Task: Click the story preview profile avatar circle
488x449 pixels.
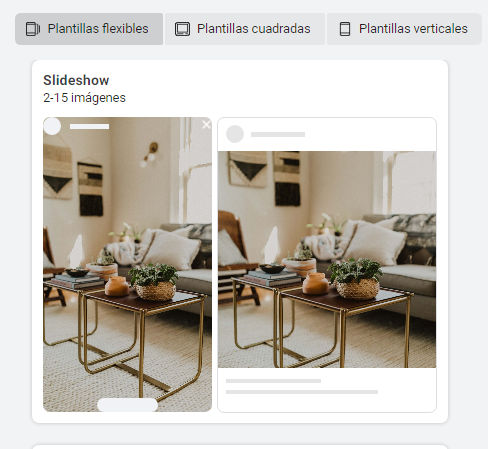Action: (x=52, y=126)
